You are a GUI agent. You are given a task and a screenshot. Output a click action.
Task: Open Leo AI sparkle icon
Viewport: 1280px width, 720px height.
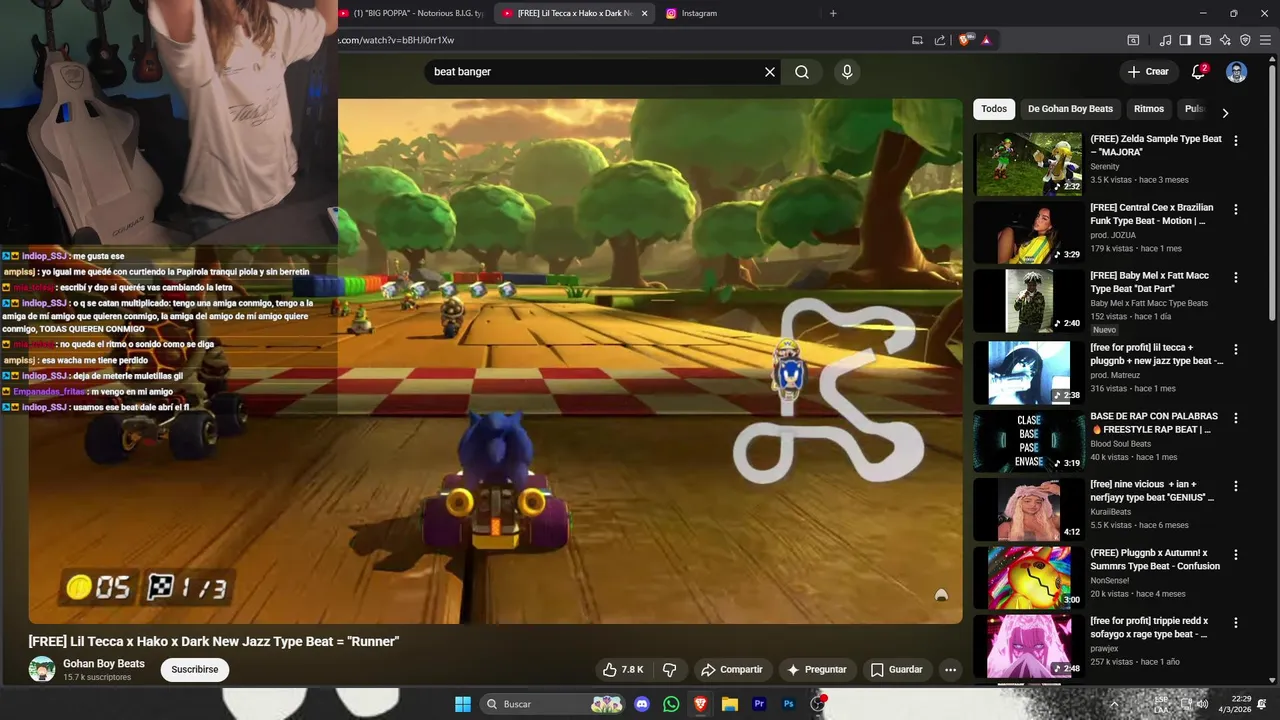coord(1225,40)
